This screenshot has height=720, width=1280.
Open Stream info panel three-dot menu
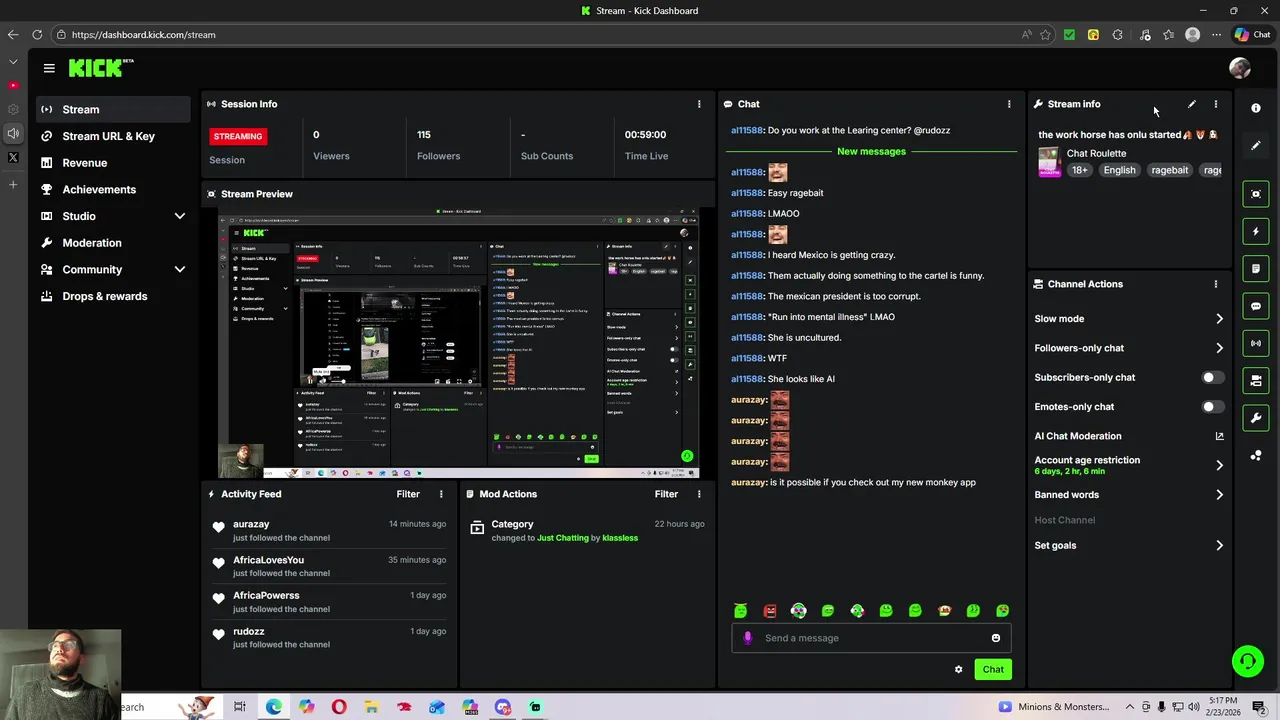pos(1216,104)
